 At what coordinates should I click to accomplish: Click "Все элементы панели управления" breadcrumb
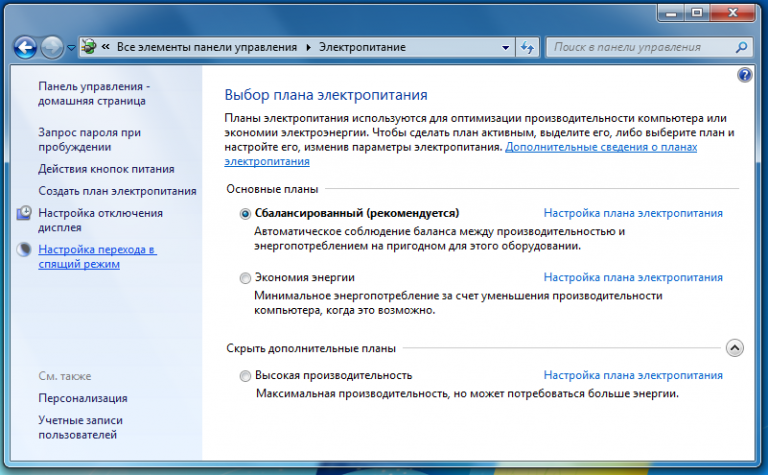point(208,47)
